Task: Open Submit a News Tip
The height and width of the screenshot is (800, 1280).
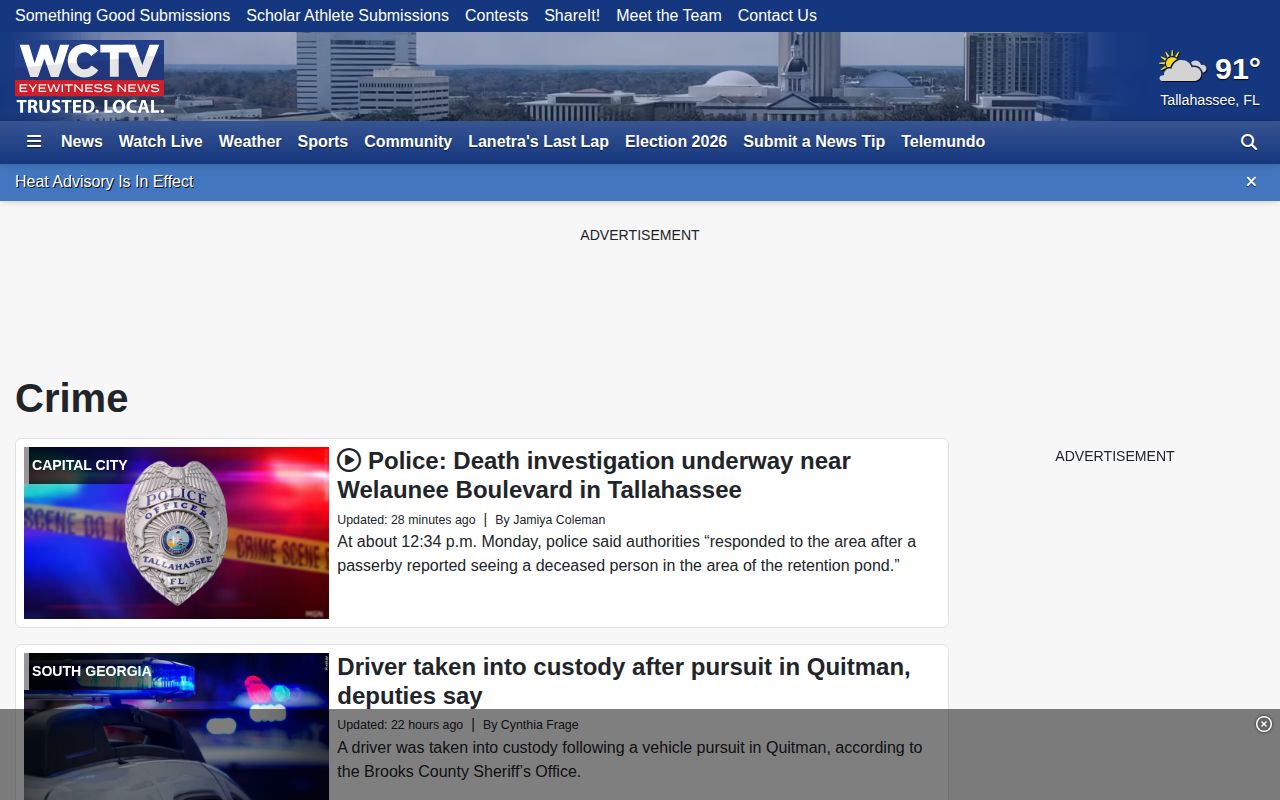Action: click(x=814, y=142)
